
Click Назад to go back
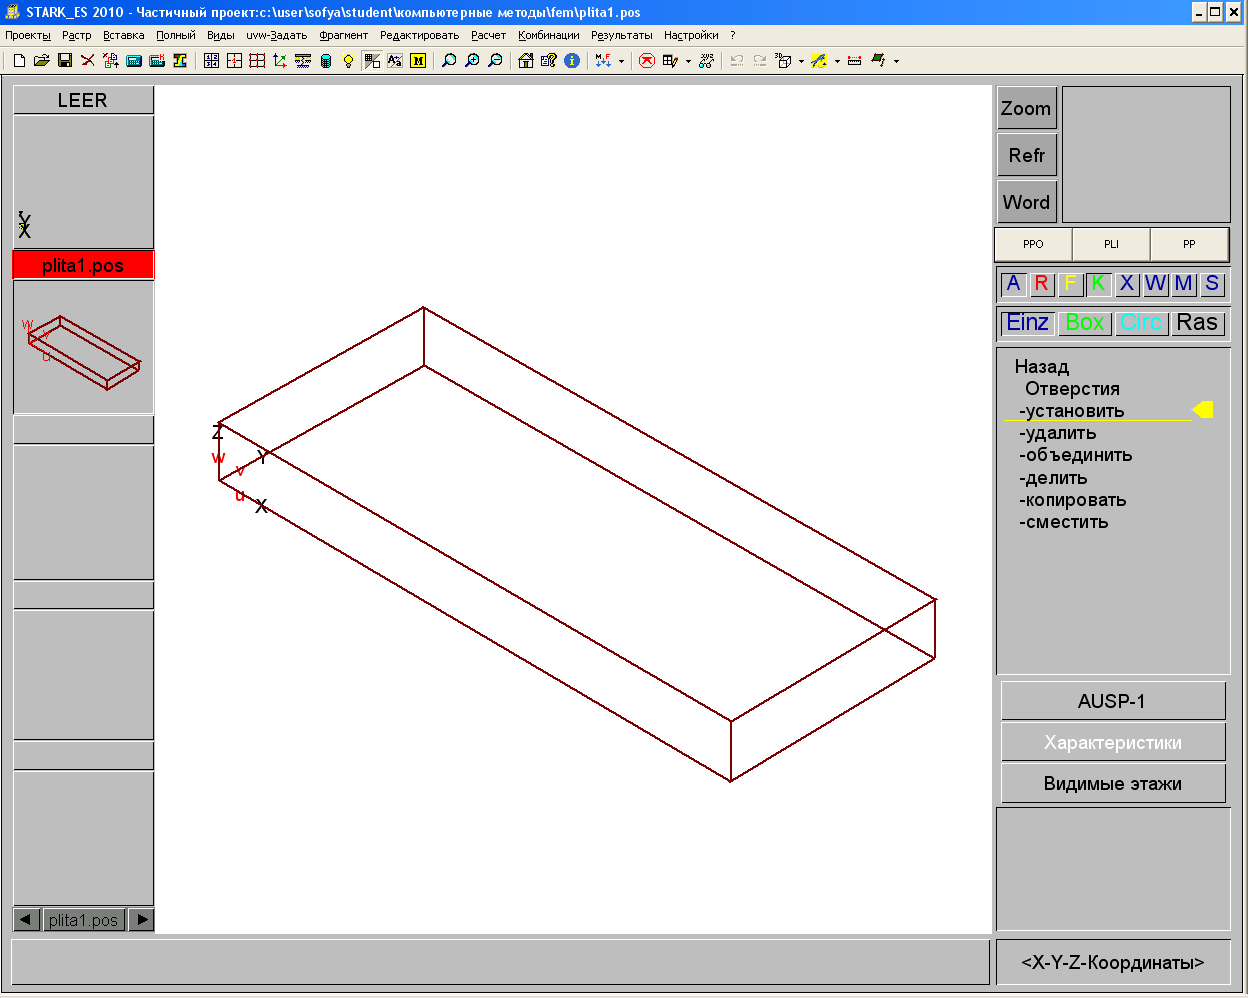click(x=1042, y=367)
